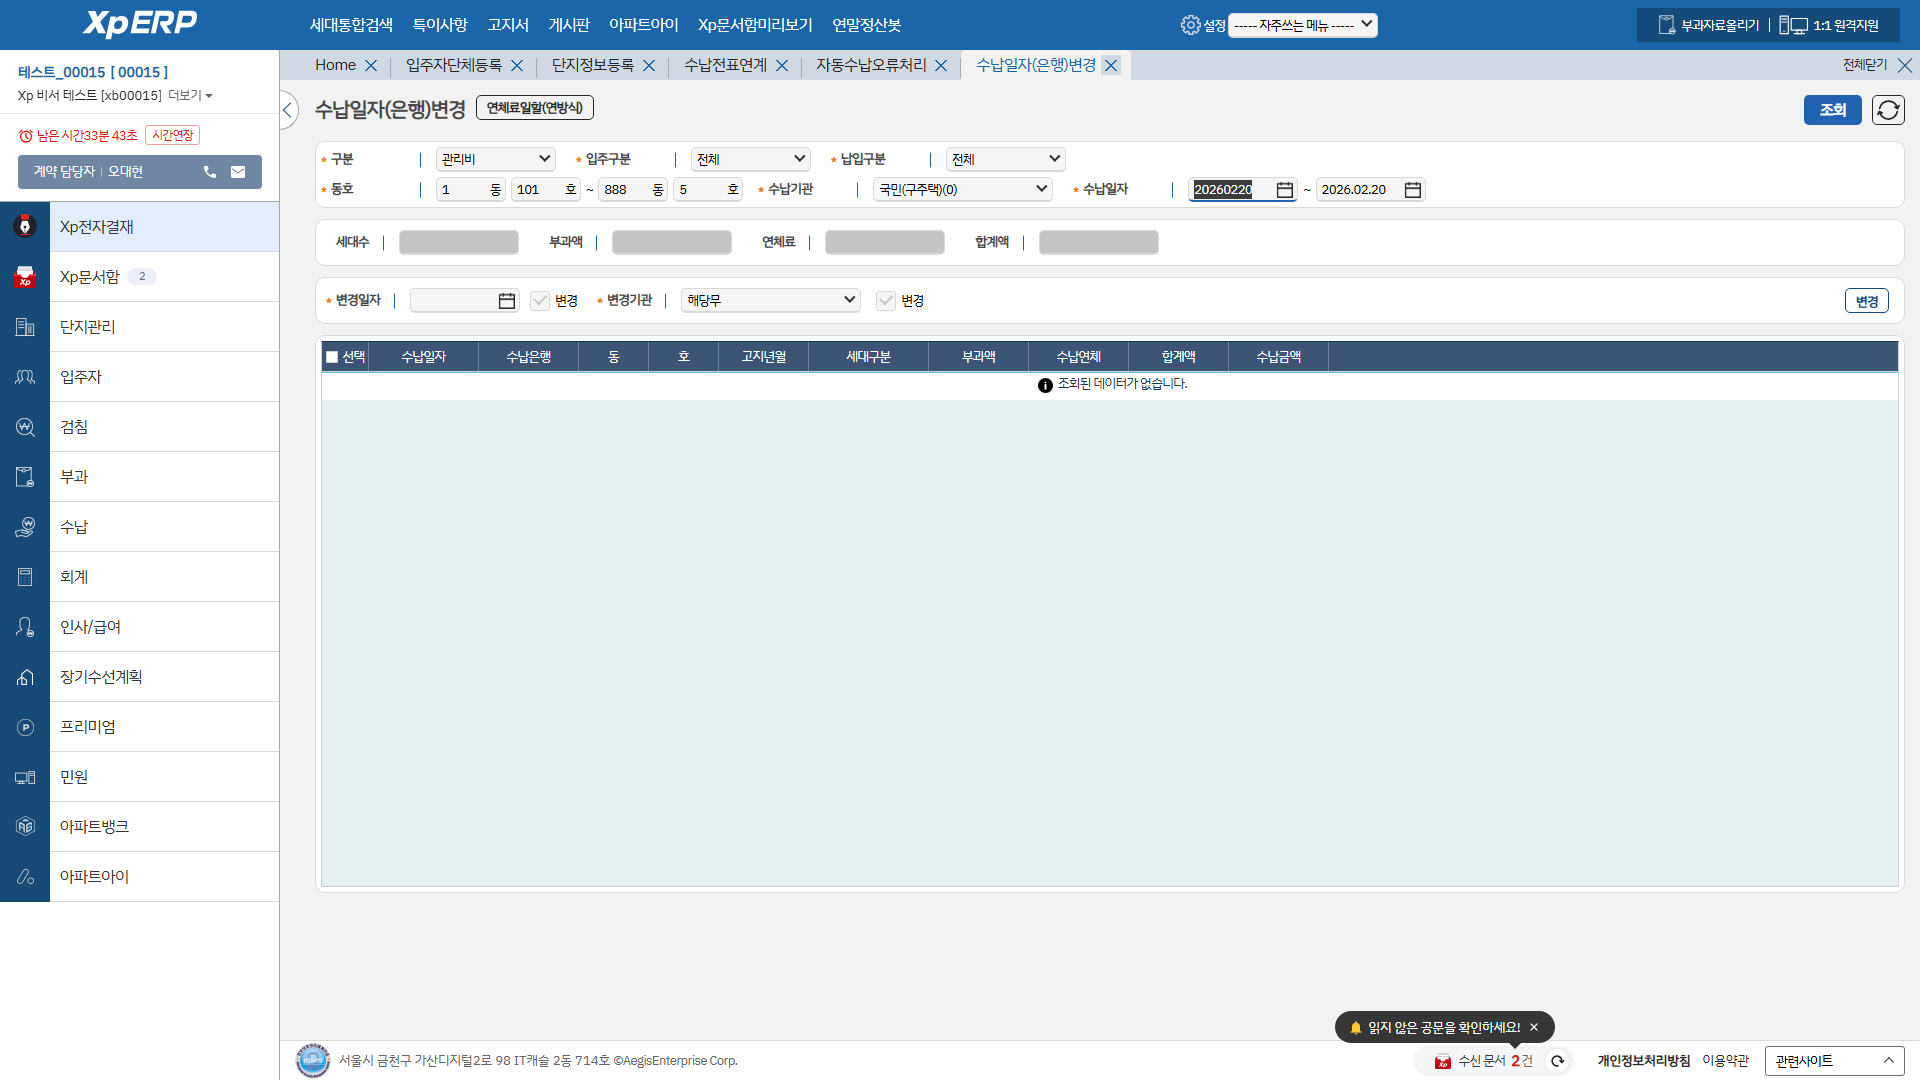
Task: Click the mail icon in contact bar
Action: point(238,172)
